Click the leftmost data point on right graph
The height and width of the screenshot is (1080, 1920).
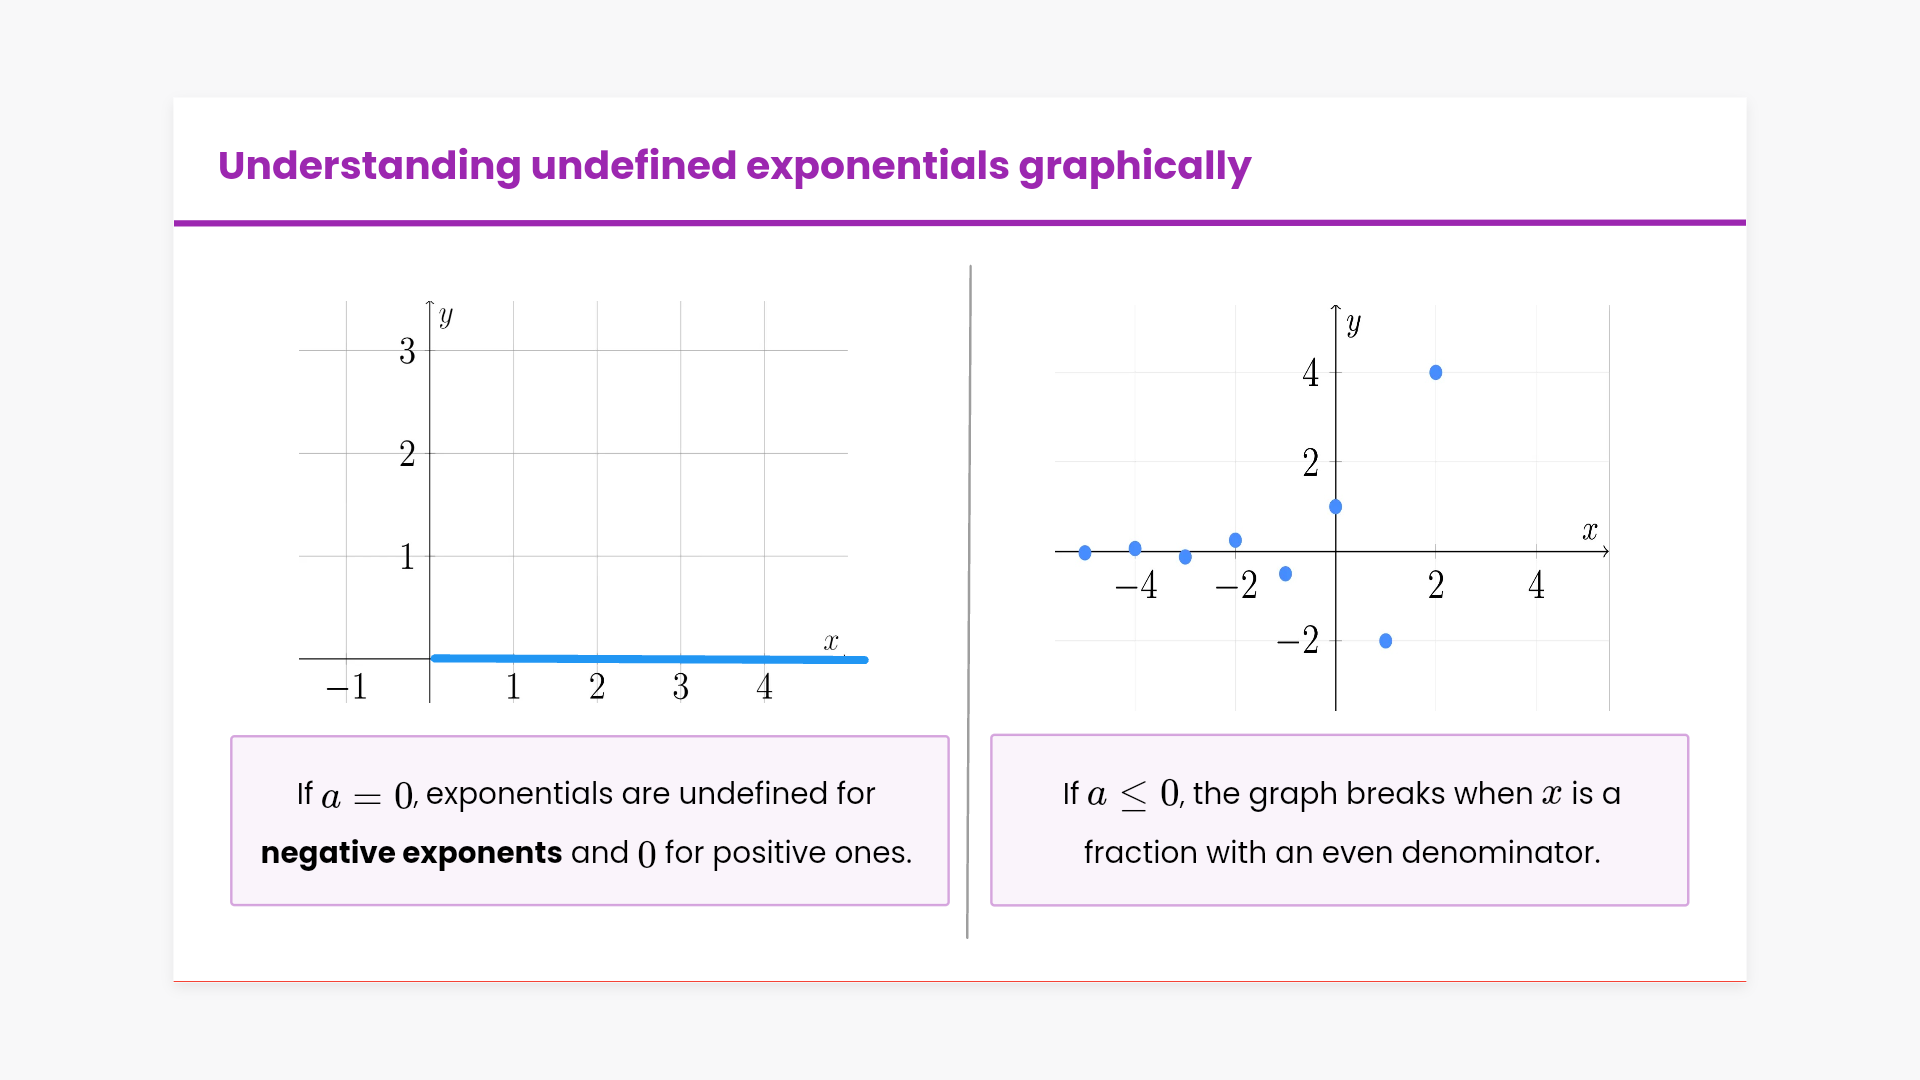(x=1085, y=553)
